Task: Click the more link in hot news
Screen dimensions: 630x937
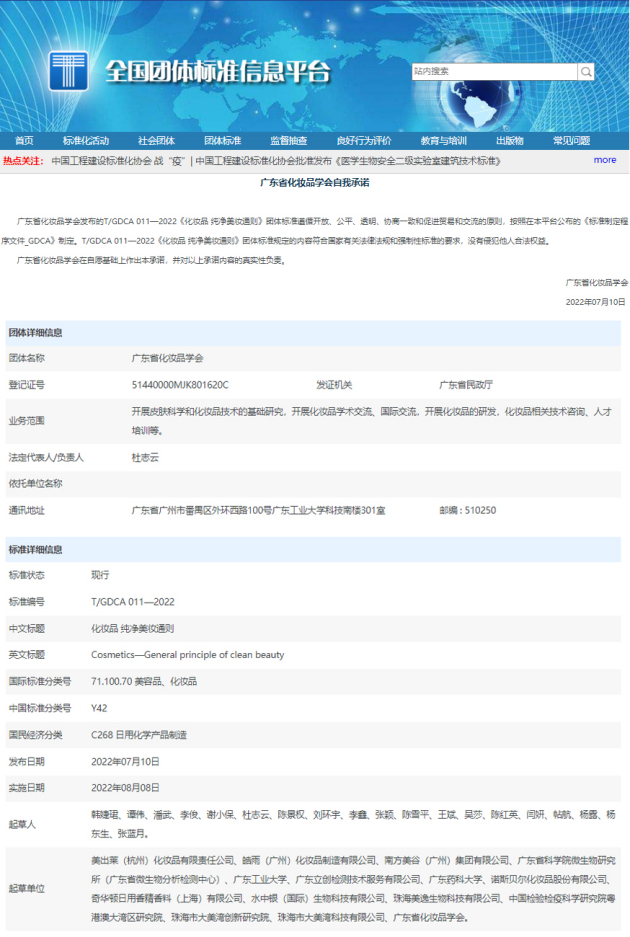Action: point(605,160)
